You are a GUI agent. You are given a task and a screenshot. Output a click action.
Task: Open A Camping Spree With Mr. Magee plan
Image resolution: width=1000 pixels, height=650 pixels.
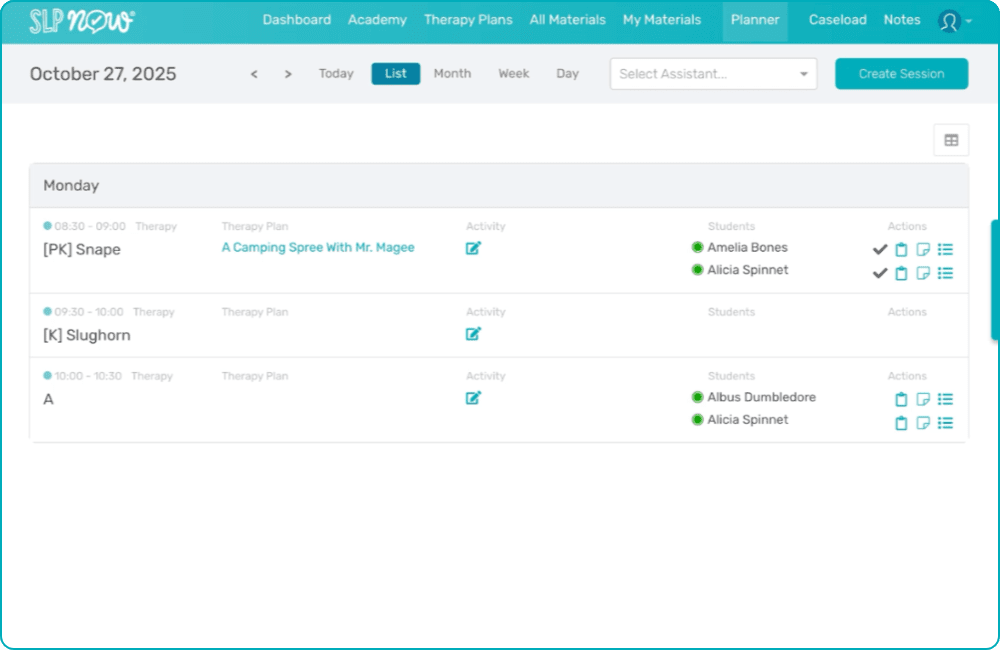pos(318,247)
